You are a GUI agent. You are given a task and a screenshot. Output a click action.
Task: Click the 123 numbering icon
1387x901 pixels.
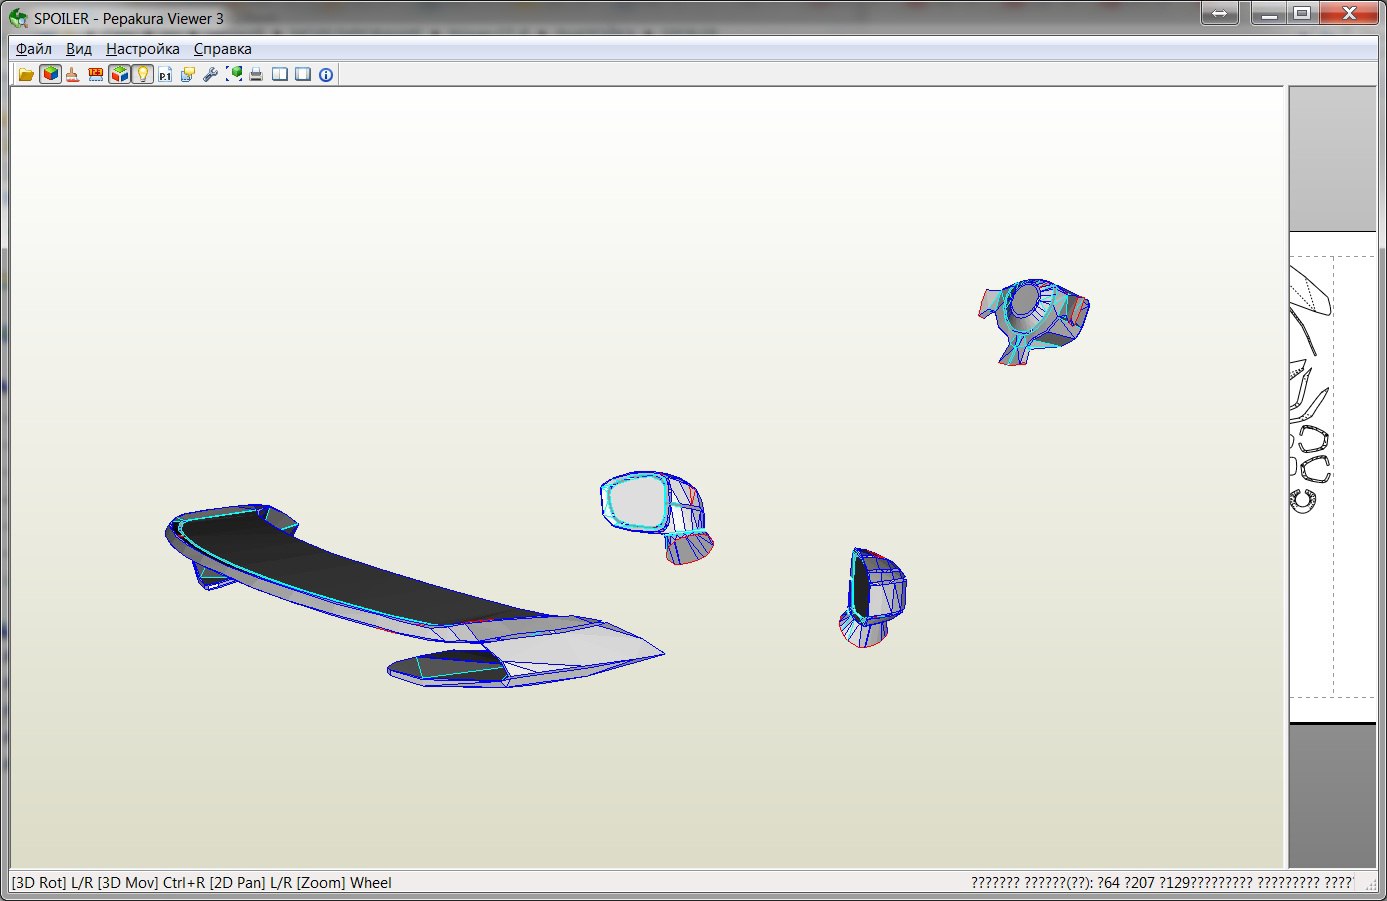tap(96, 74)
